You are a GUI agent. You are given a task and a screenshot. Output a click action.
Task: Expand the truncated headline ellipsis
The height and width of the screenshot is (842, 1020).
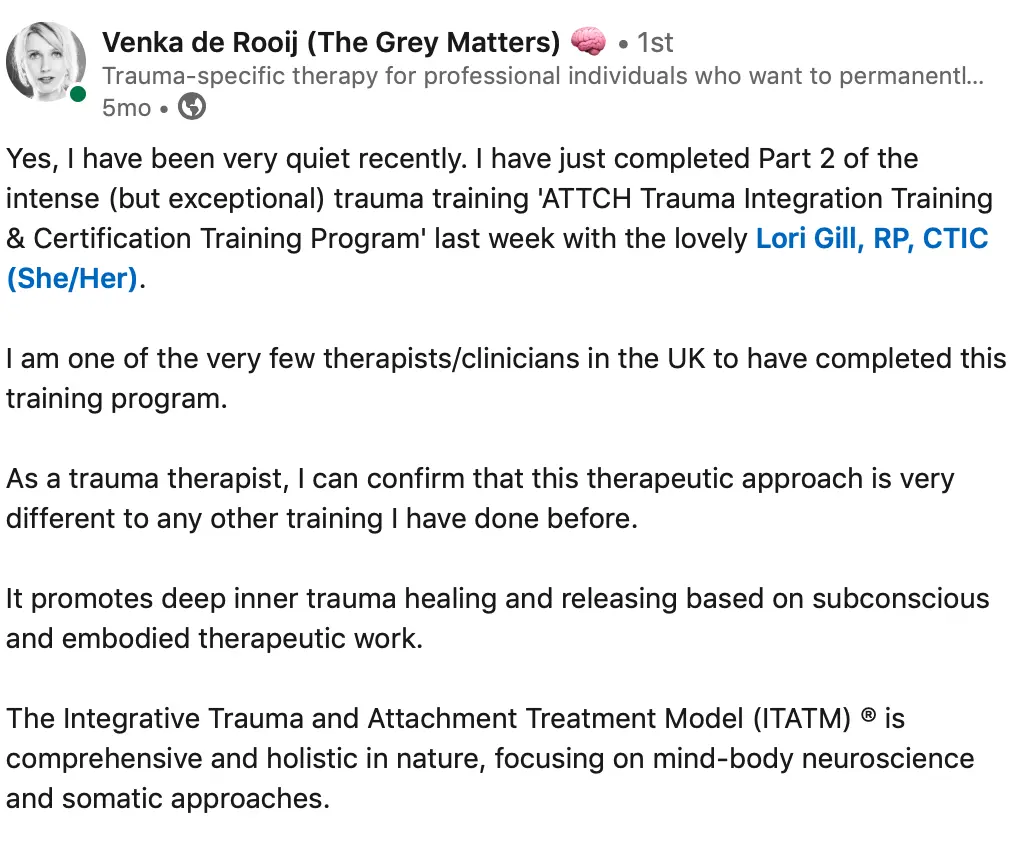[x=976, y=76]
